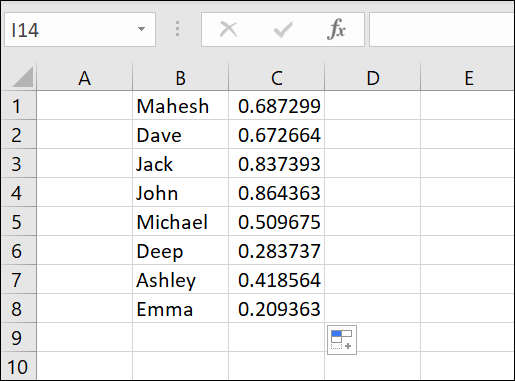
Task: Click the Enter checkmark icon in formula bar
Action: [x=283, y=30]
